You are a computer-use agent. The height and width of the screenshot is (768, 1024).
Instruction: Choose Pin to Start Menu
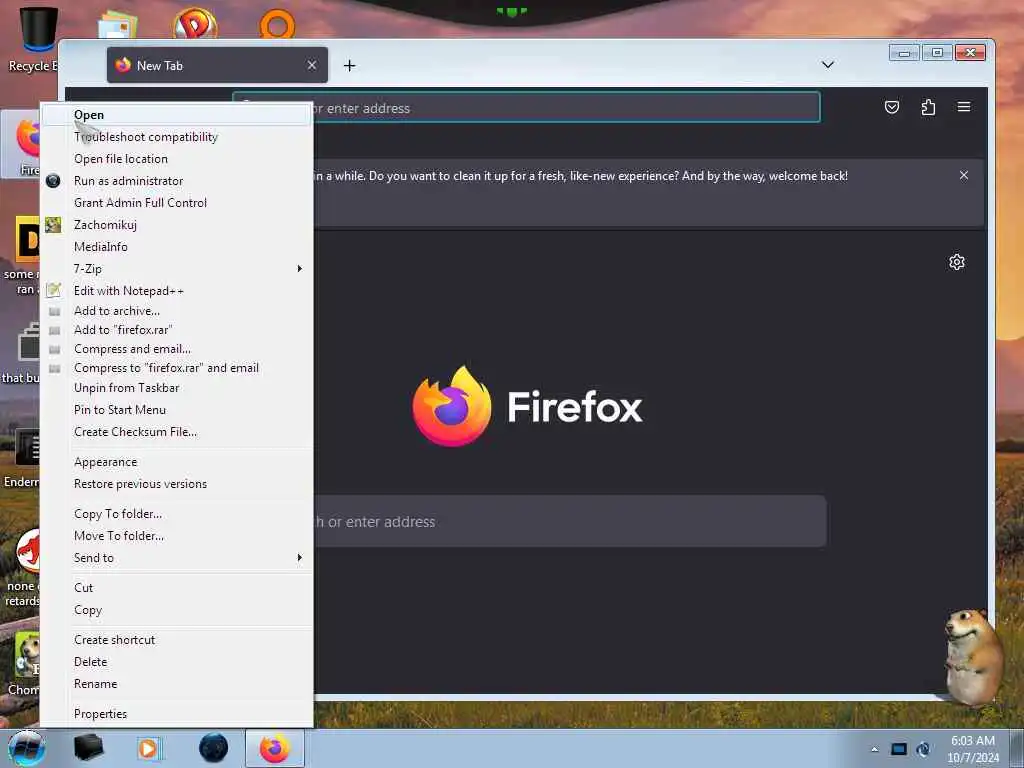click(x=176, y=410)
